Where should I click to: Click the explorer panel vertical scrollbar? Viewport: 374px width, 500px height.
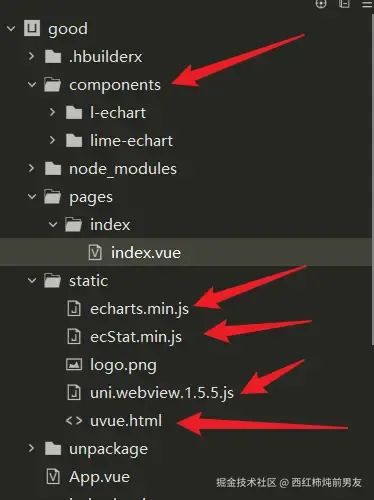(372, 180)
